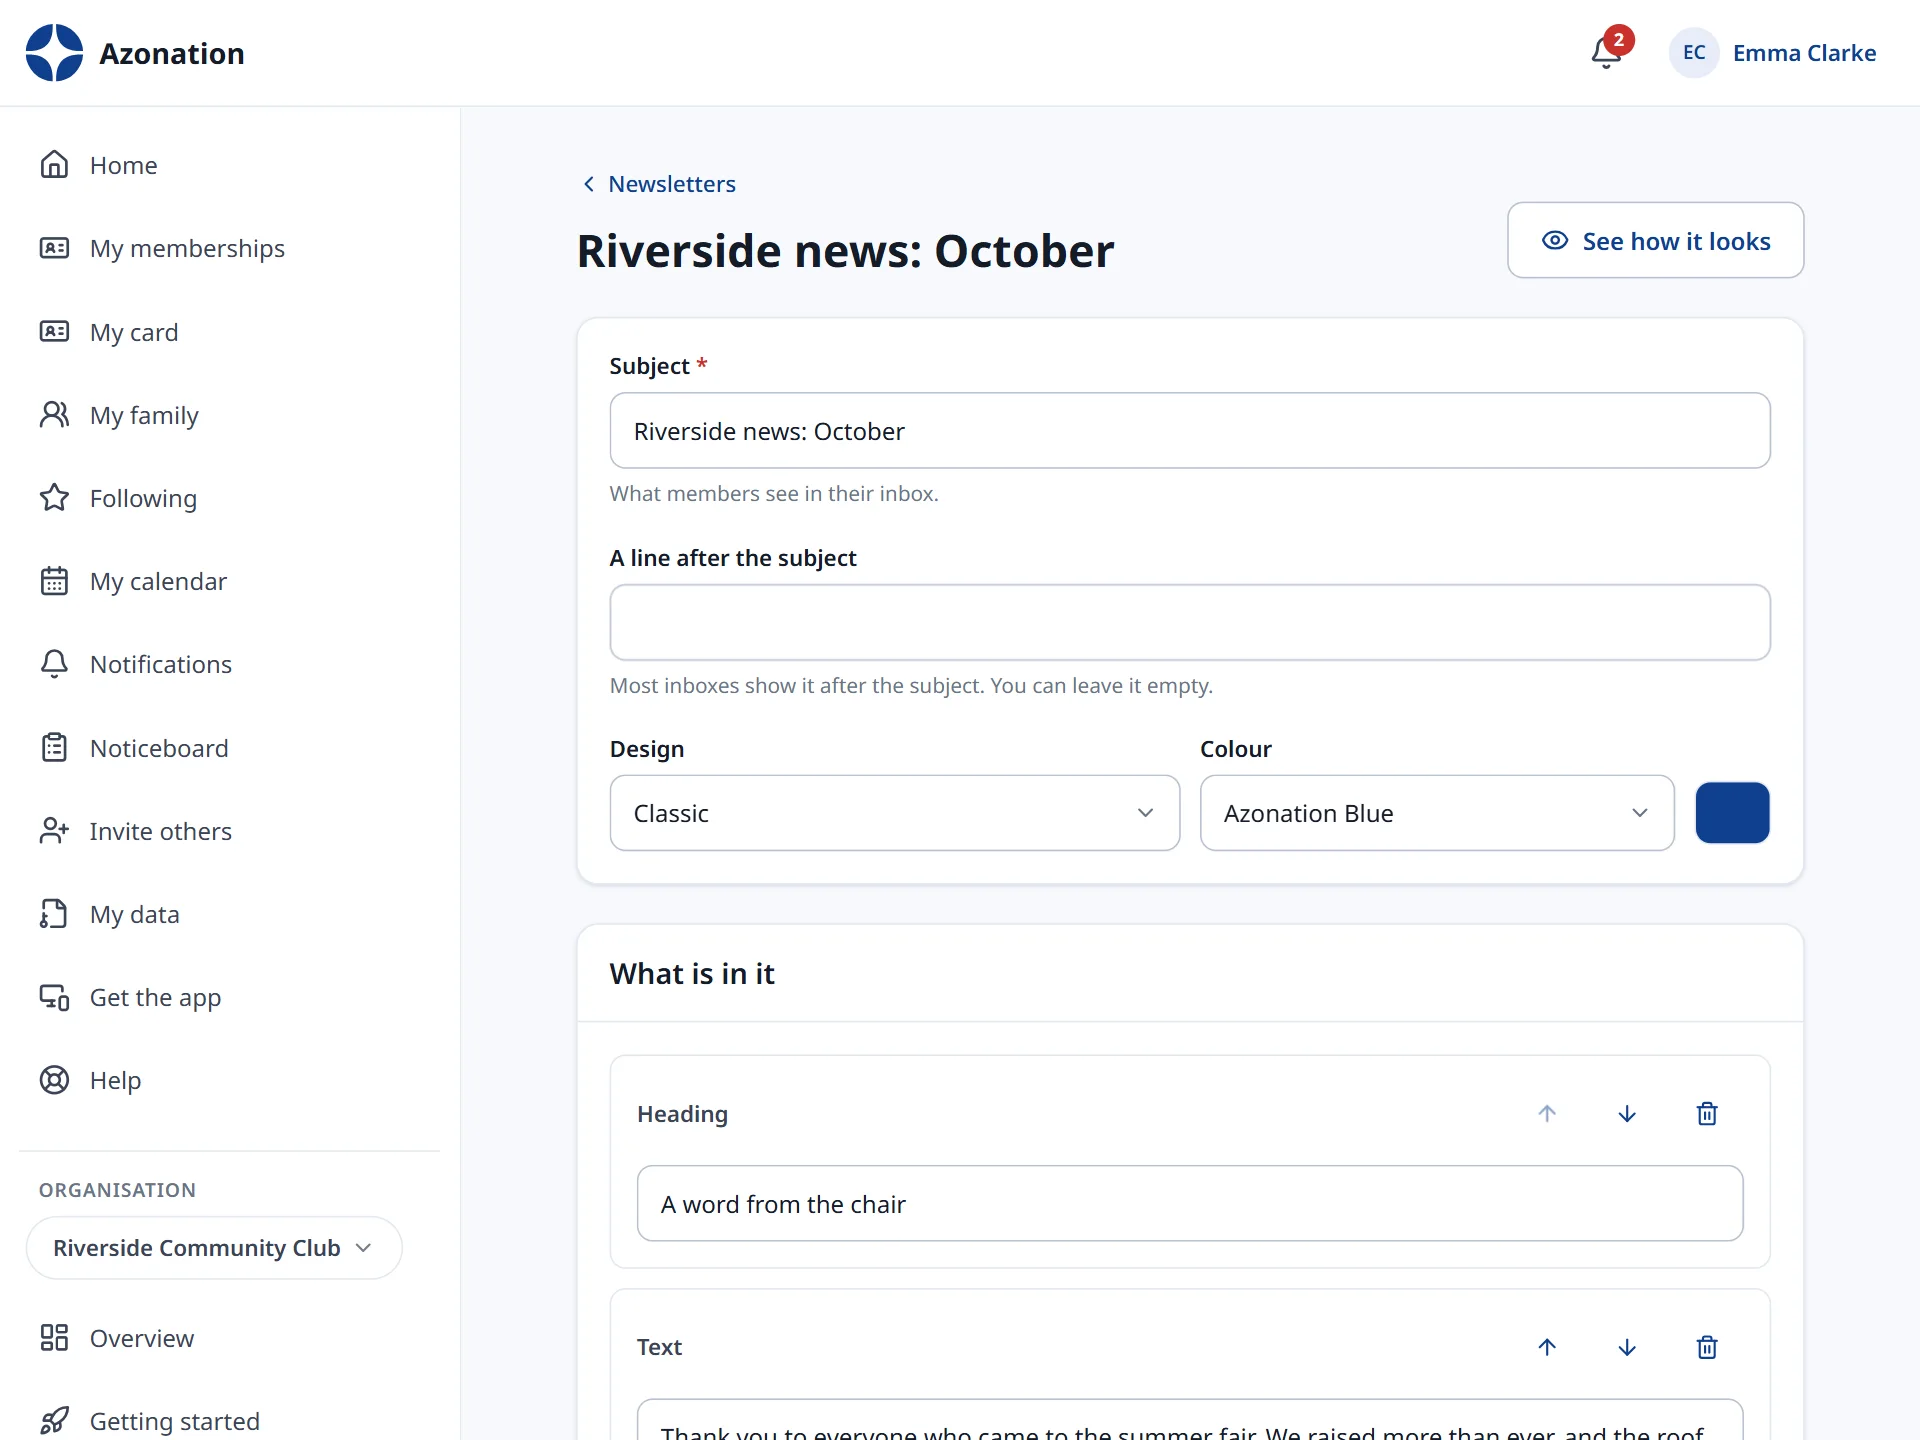
Task: Click the Subject input field
Action: [1190, 431]
